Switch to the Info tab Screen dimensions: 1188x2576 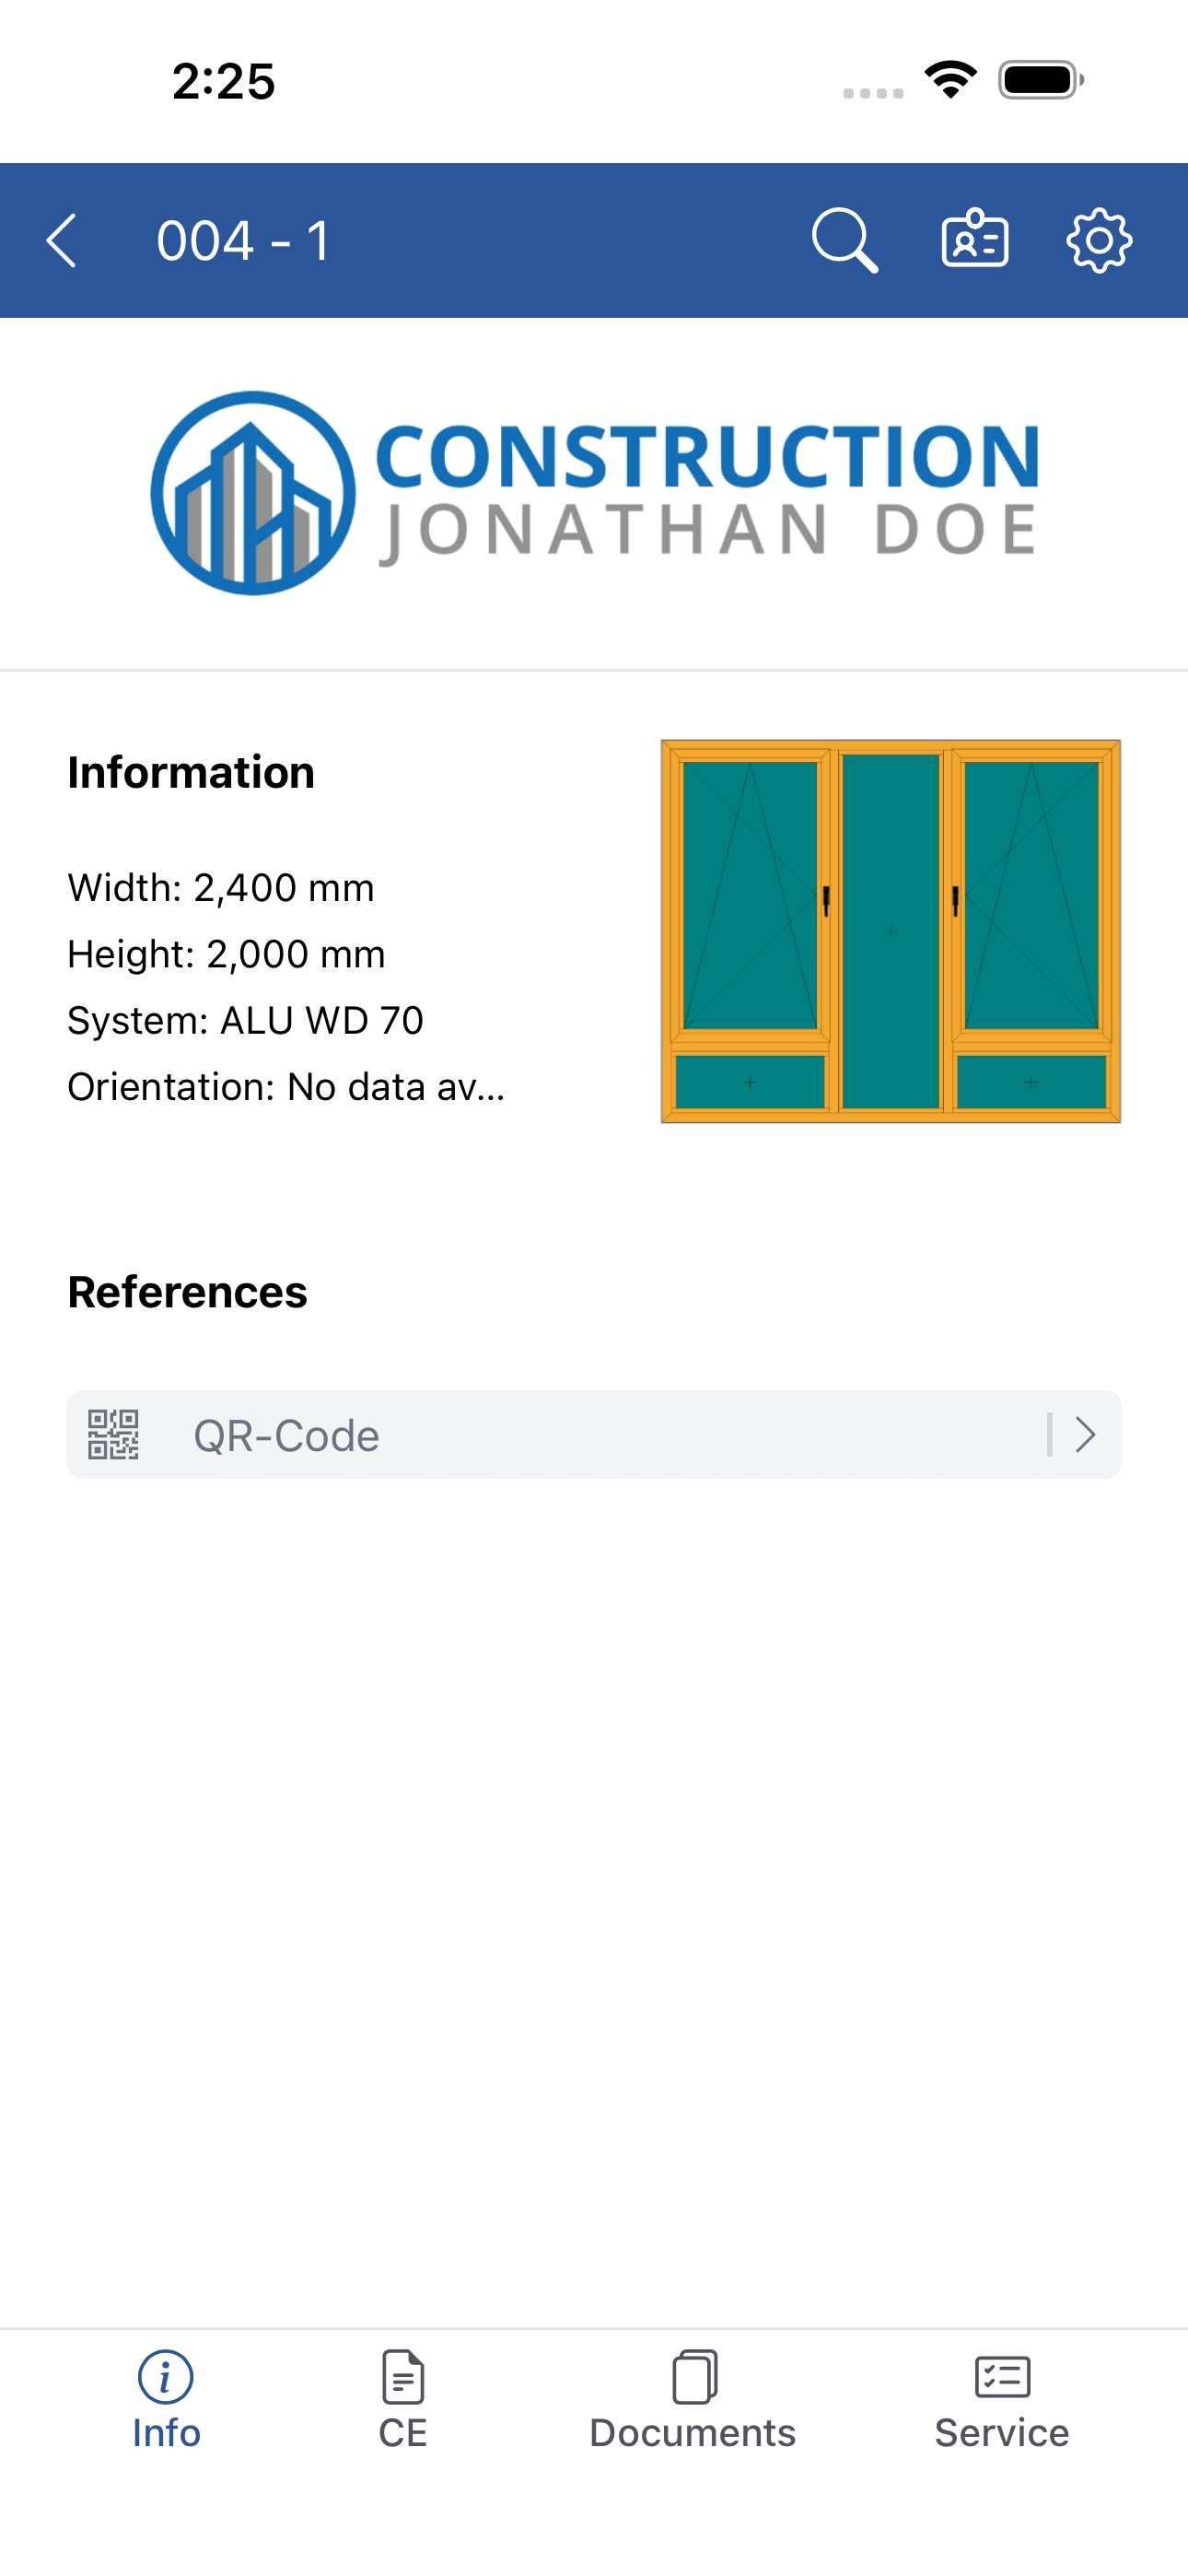(166, 2401)
